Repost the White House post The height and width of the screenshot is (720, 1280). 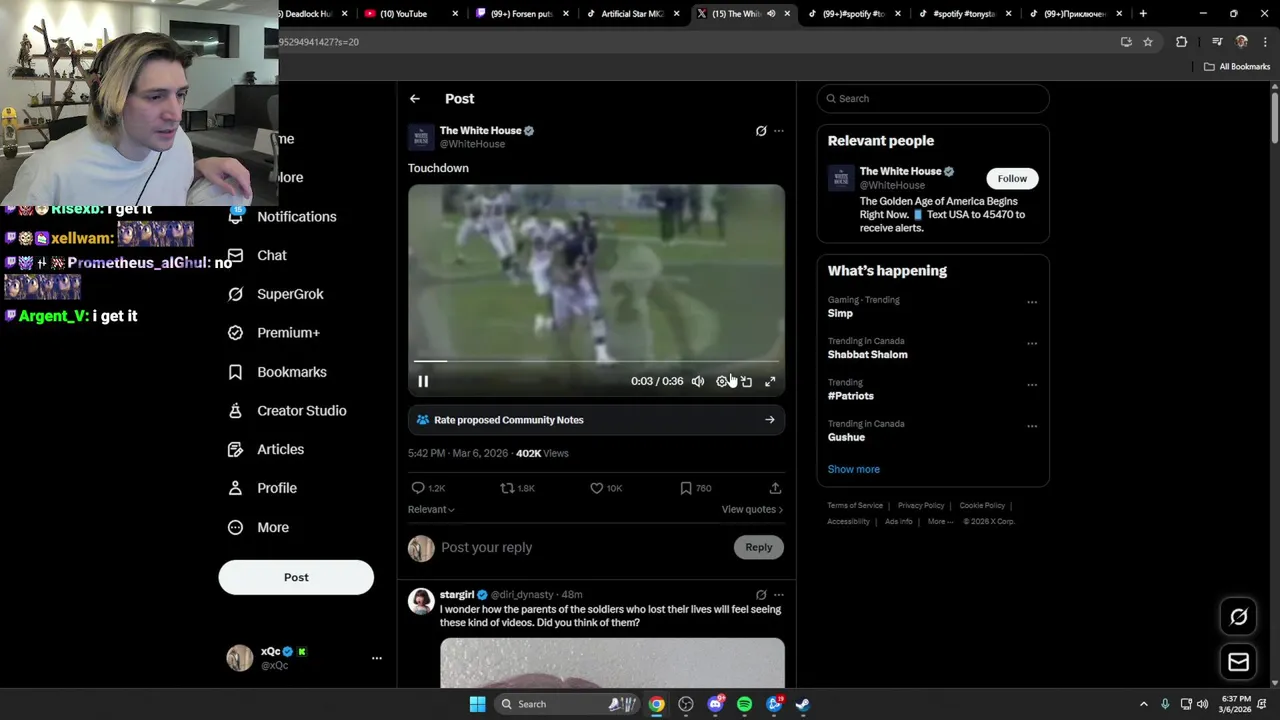click(x=507, y=488)
